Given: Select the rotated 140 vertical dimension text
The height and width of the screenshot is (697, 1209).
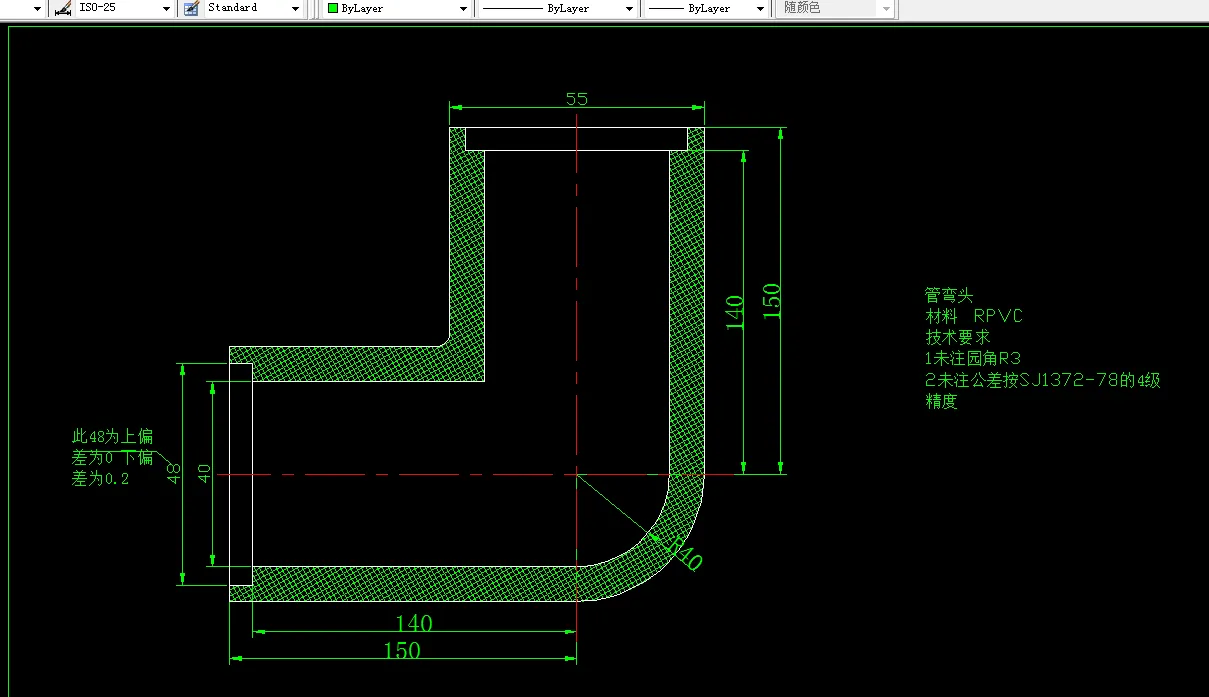Looking at the screenshot, I should 734,313.
